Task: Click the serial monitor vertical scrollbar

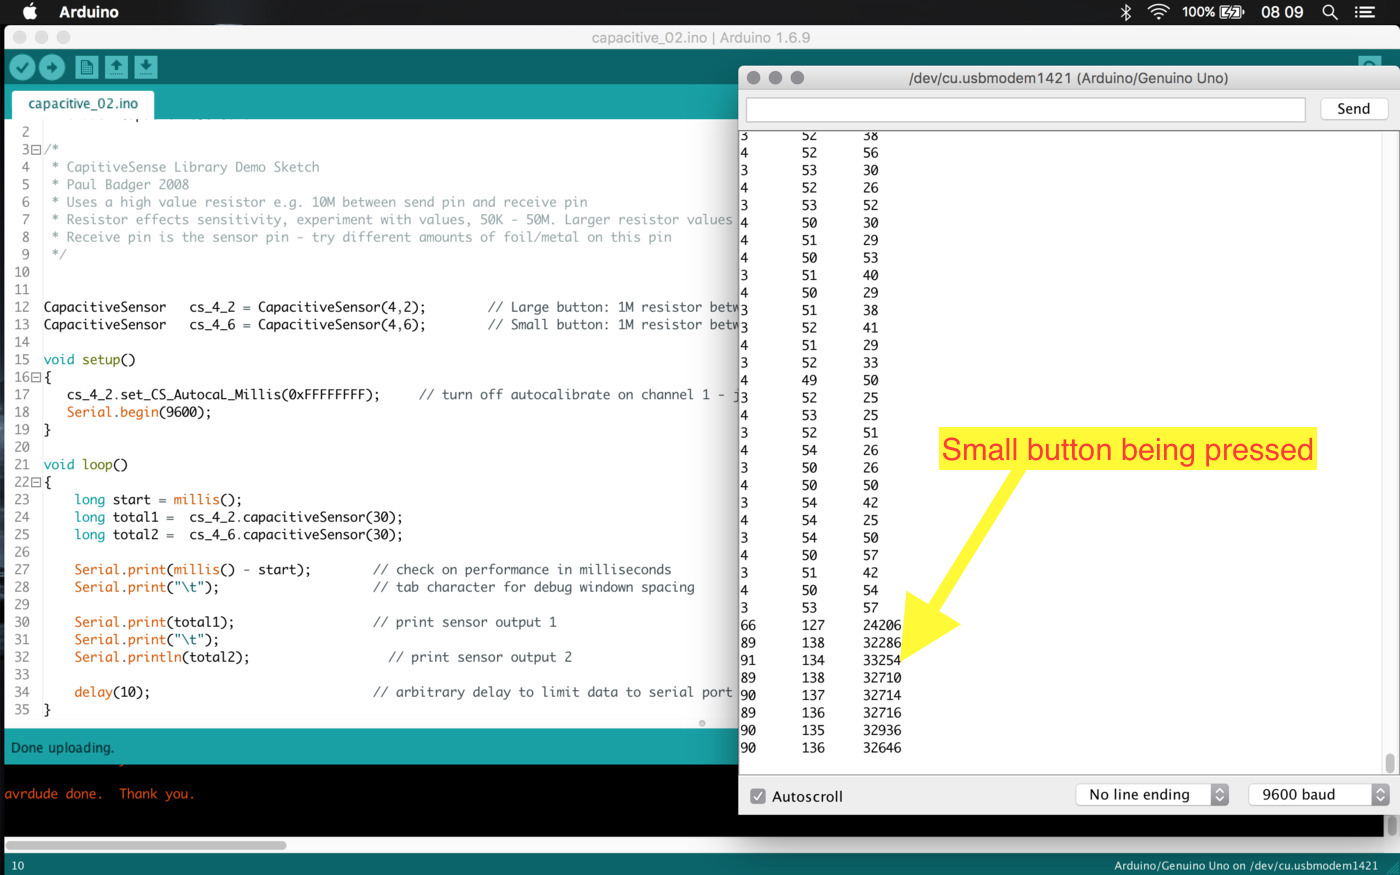Action: pos(1390,763)
